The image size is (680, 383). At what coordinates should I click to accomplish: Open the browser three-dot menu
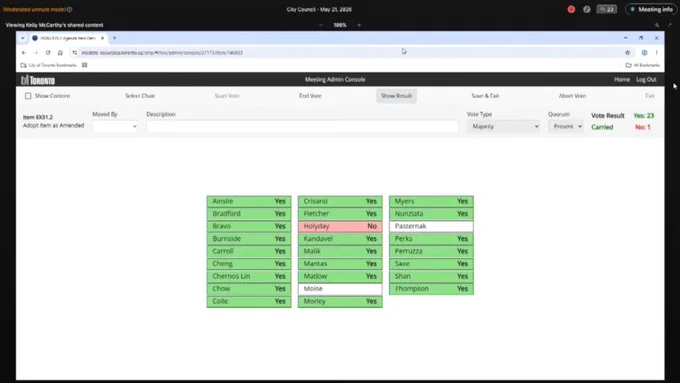coord(657,52)
